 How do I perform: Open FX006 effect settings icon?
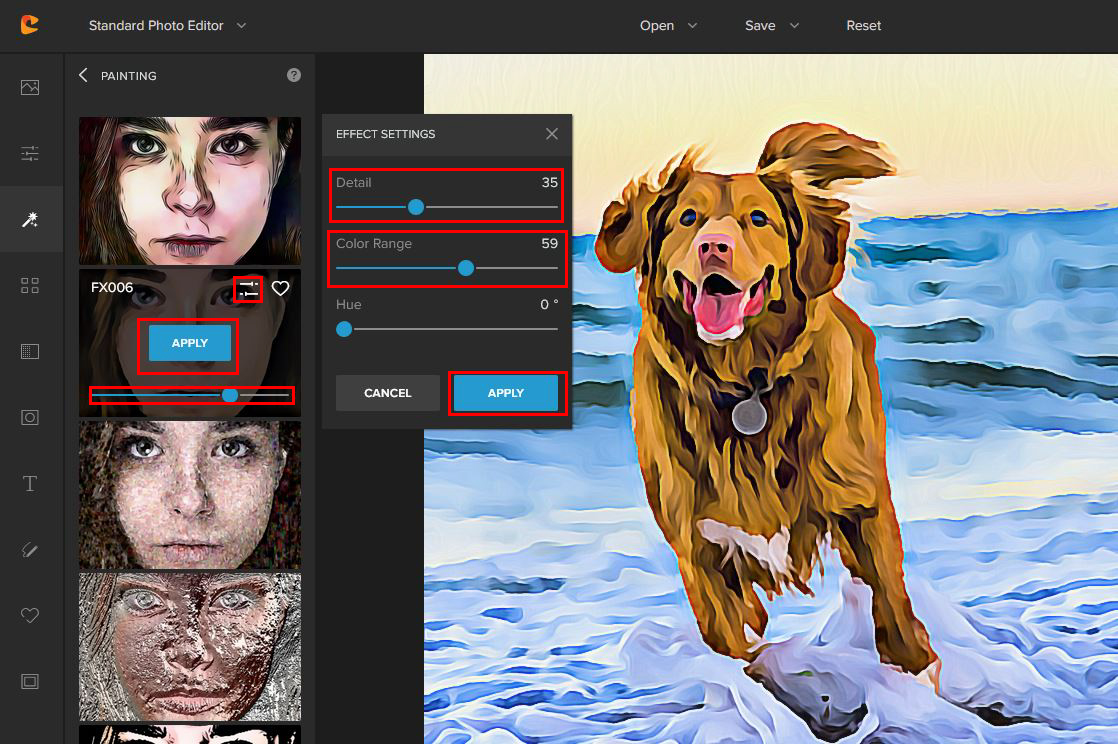click(x=248, y=288)
